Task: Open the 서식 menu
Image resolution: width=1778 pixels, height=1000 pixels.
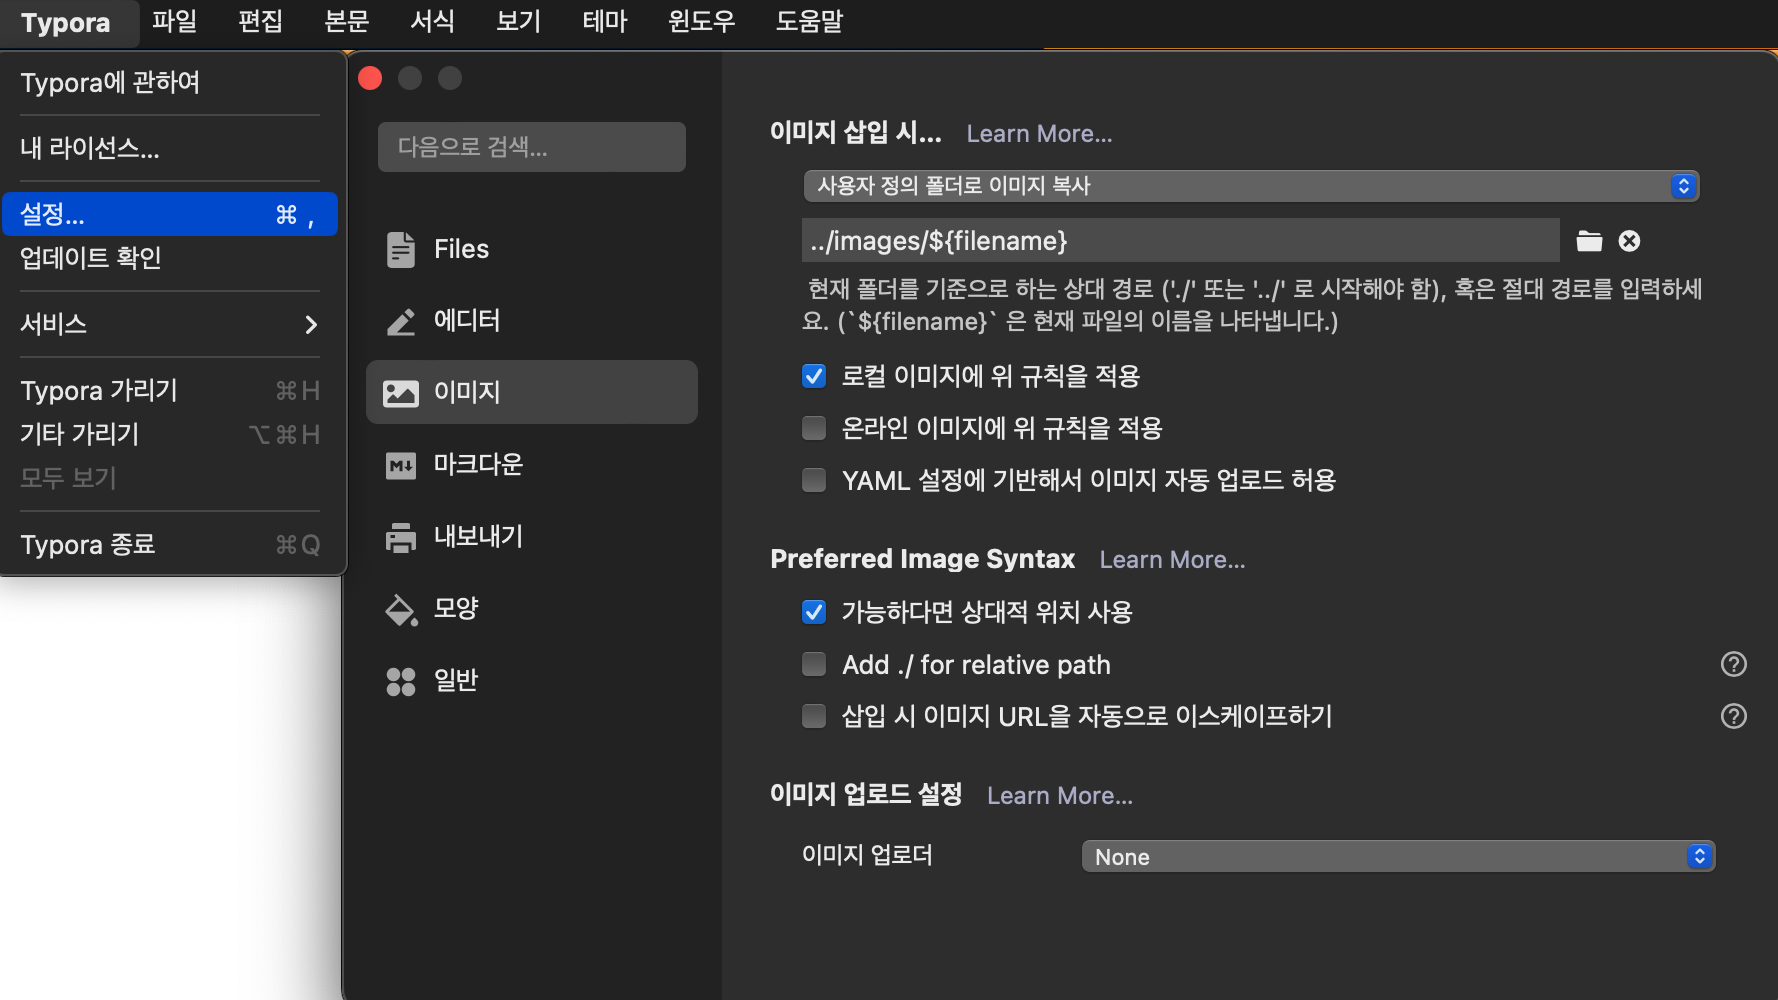Action: [x=433, y=21]
